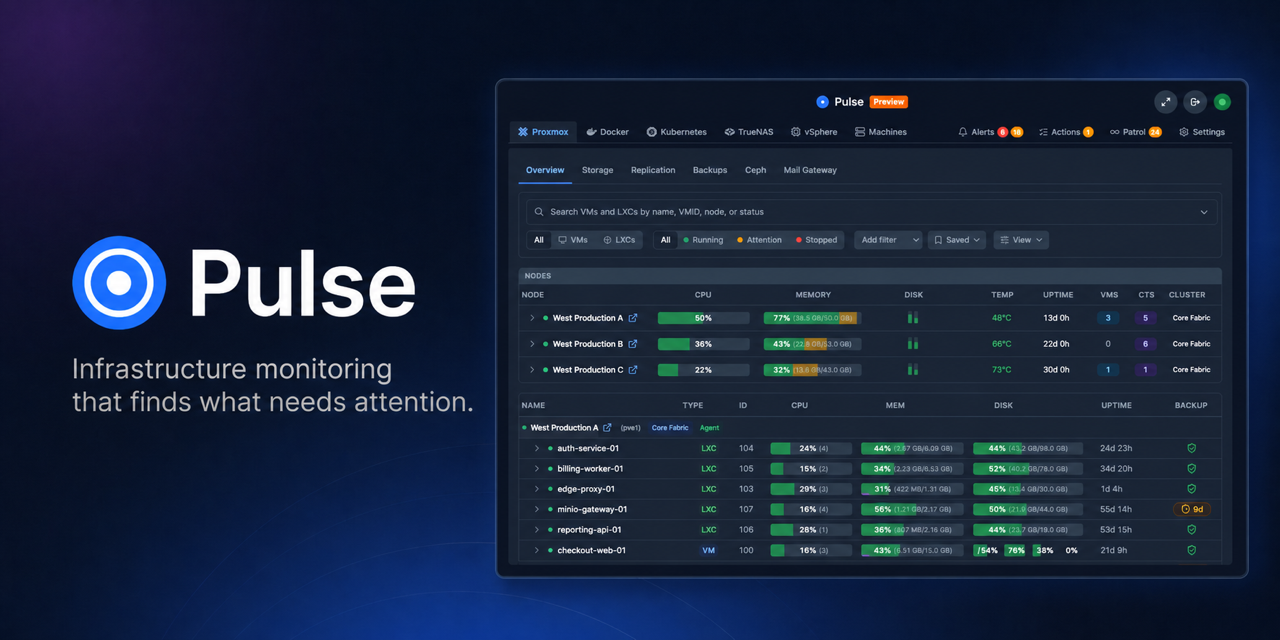The image size is (1280, 640).
Task: Set status filter to Attention
Action: pyautogui.click(x=759, y=240)
